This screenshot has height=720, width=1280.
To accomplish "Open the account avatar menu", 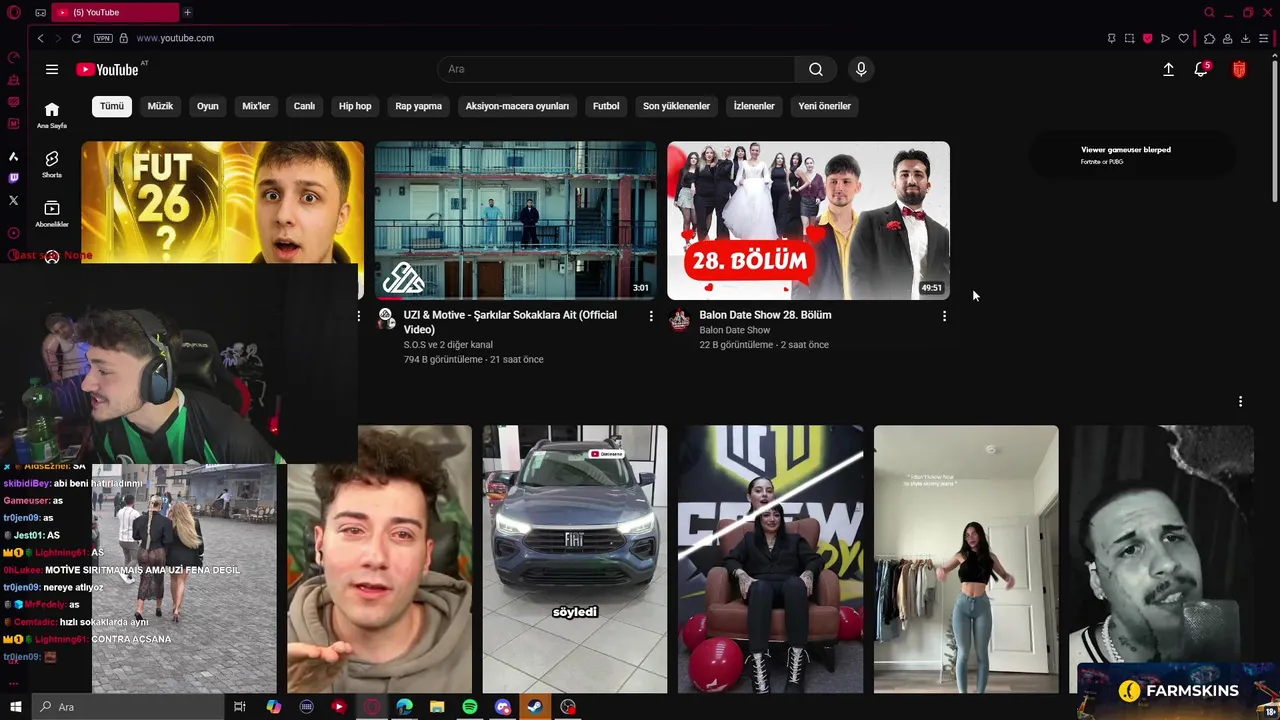I will tap(1239, 69).
